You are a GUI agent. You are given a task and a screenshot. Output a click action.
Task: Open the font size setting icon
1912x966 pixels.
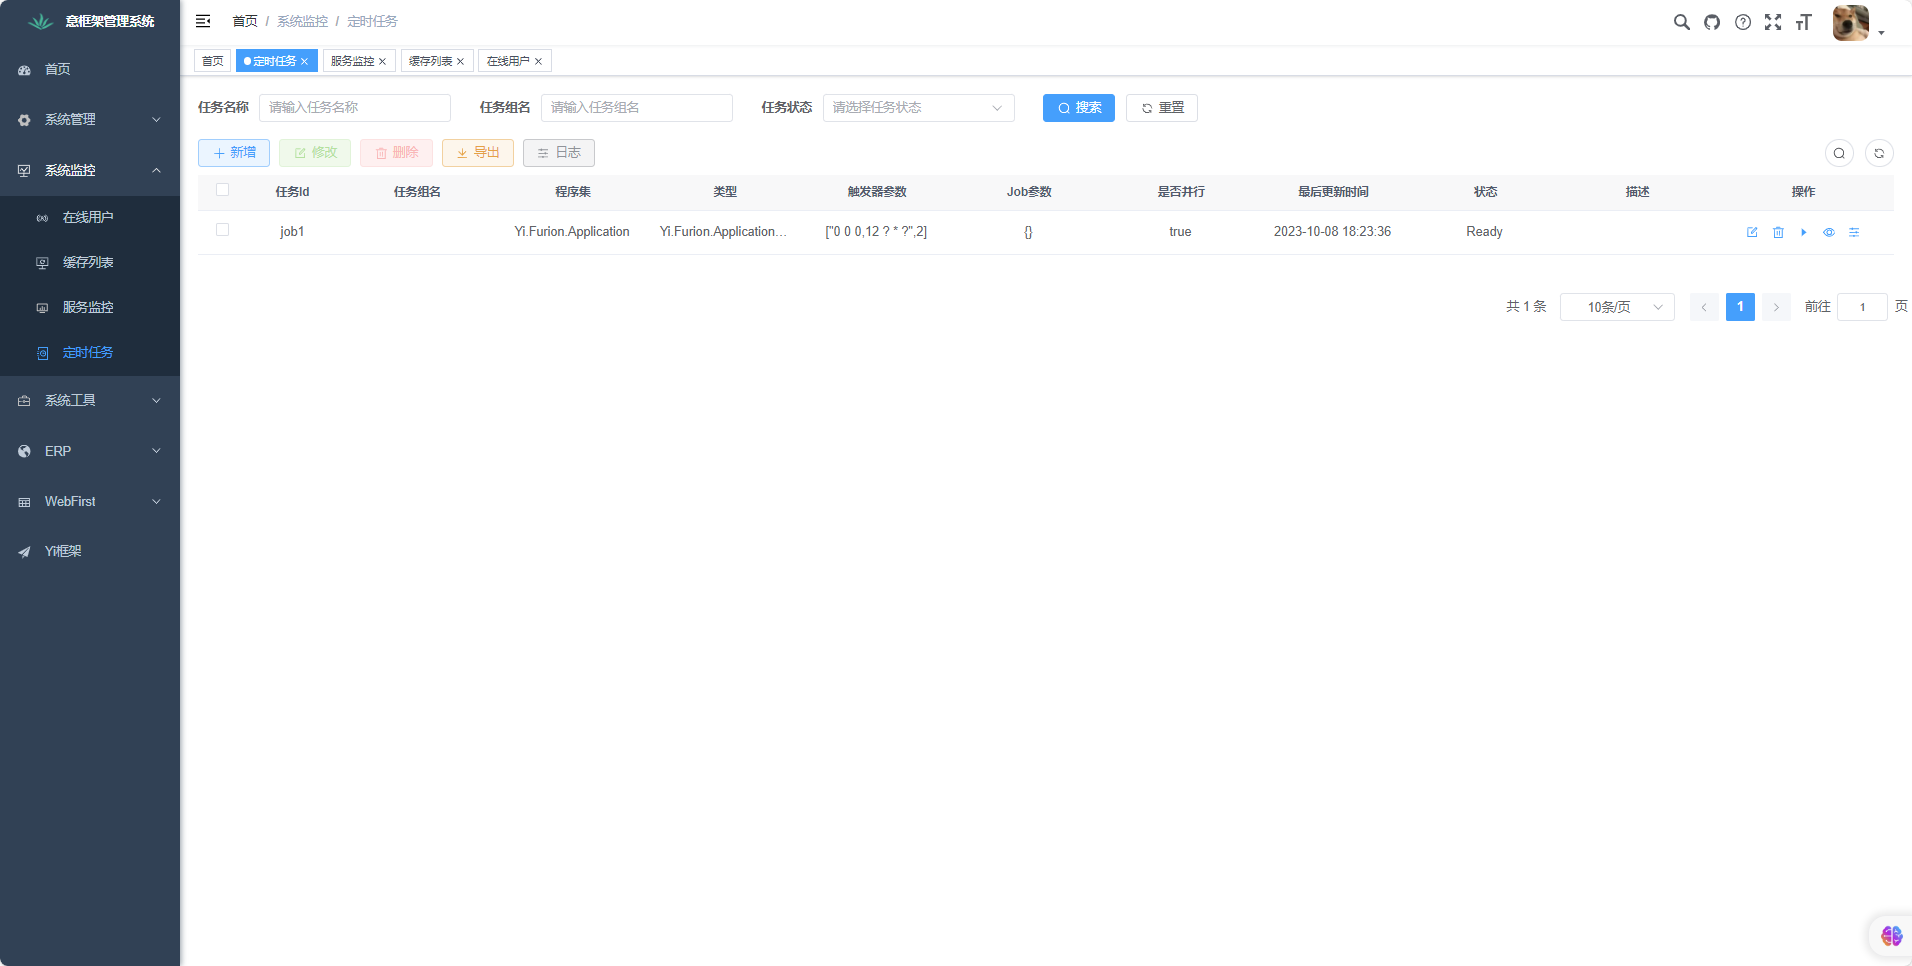pos(1804,22)
